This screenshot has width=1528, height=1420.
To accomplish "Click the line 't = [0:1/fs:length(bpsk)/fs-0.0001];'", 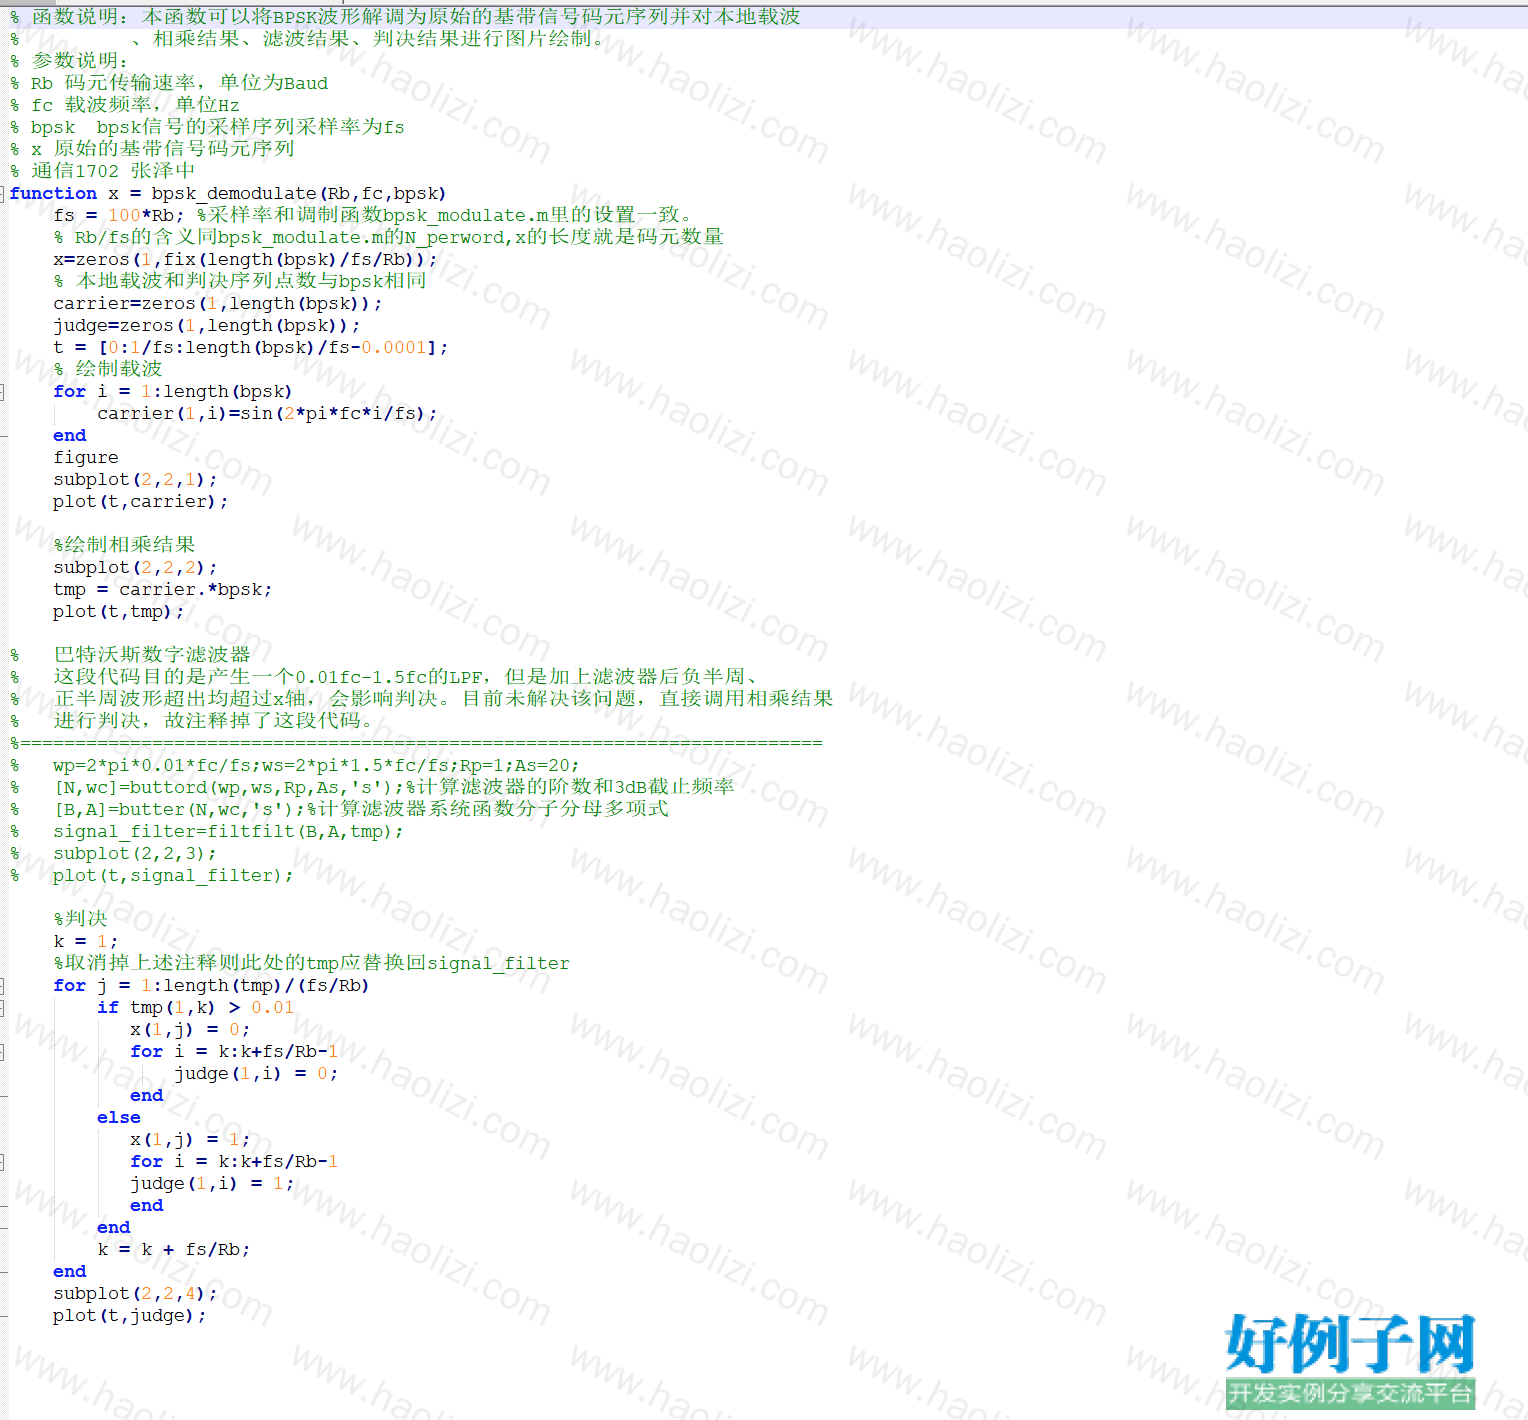I will coord(250,347).
